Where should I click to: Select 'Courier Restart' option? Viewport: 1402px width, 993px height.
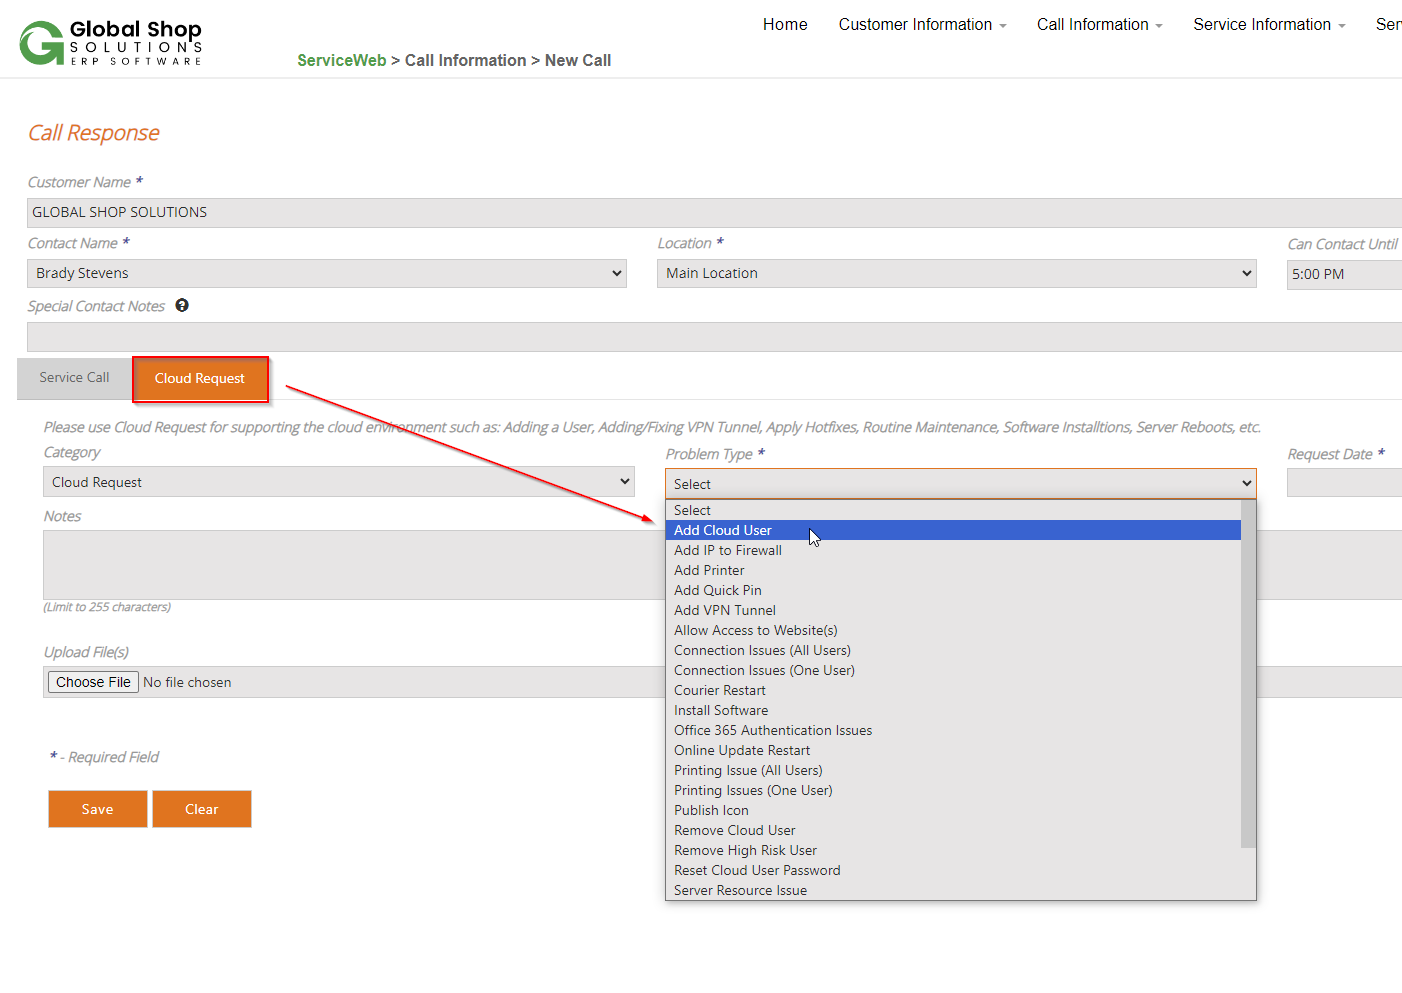pyautogui.click(x=953, y=690)
